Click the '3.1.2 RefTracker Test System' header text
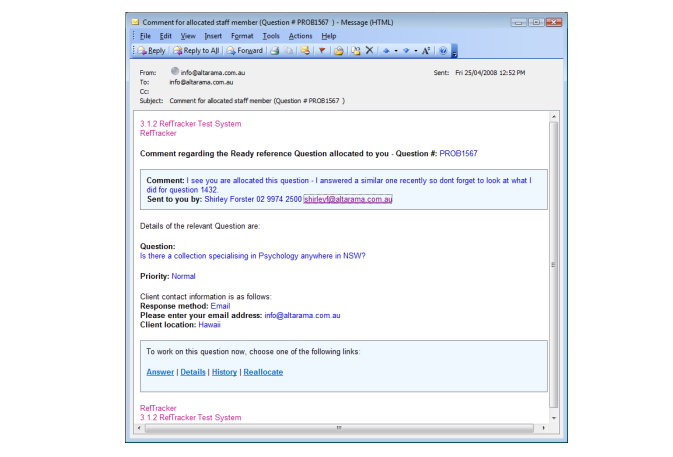This screenshot has width=673, height=457. pyautogui.click(x=191, y=124)
